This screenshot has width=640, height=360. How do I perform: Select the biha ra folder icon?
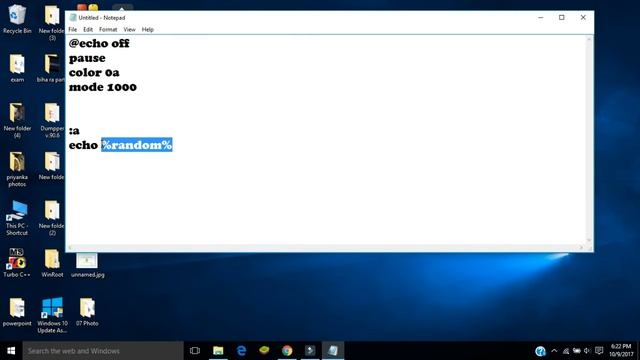pyautogui.click(x=51, y=68)
